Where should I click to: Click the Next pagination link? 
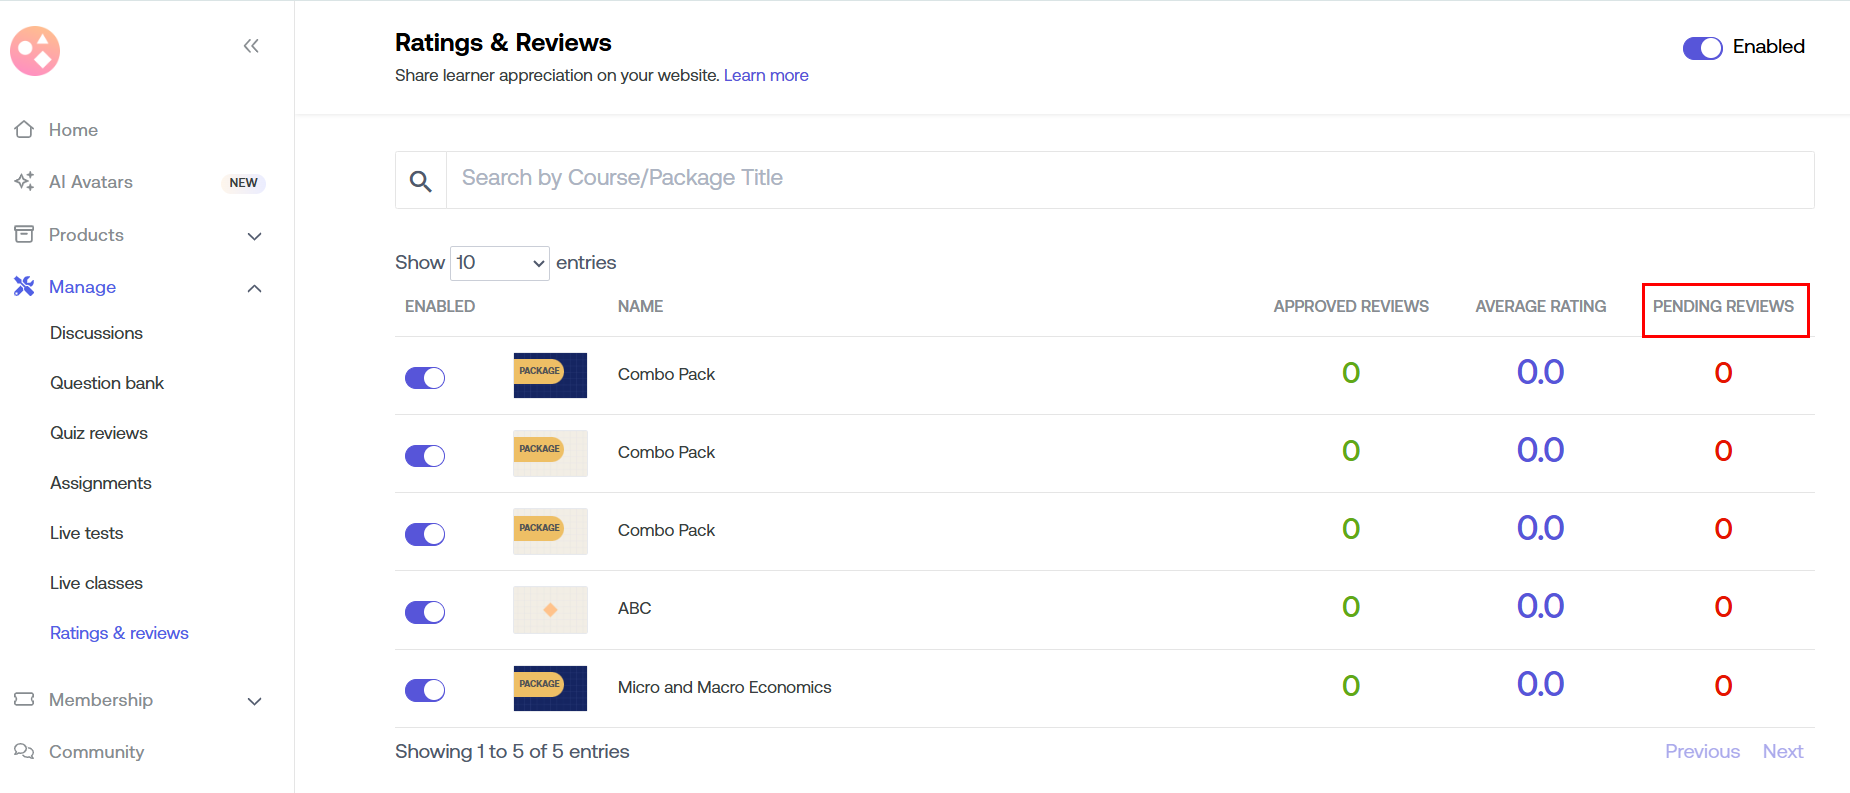1782,752
